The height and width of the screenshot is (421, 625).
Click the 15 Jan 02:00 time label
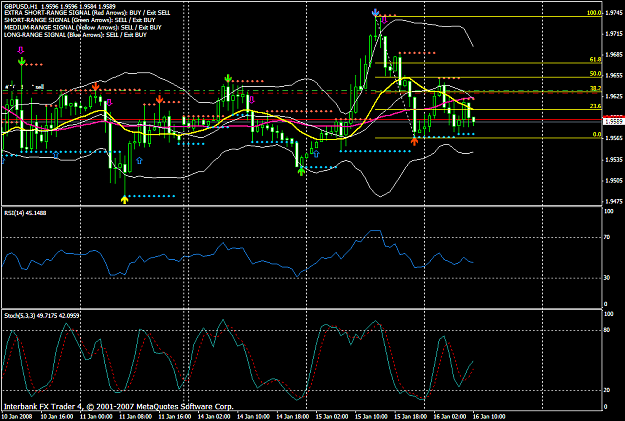[x=332, y=417]
